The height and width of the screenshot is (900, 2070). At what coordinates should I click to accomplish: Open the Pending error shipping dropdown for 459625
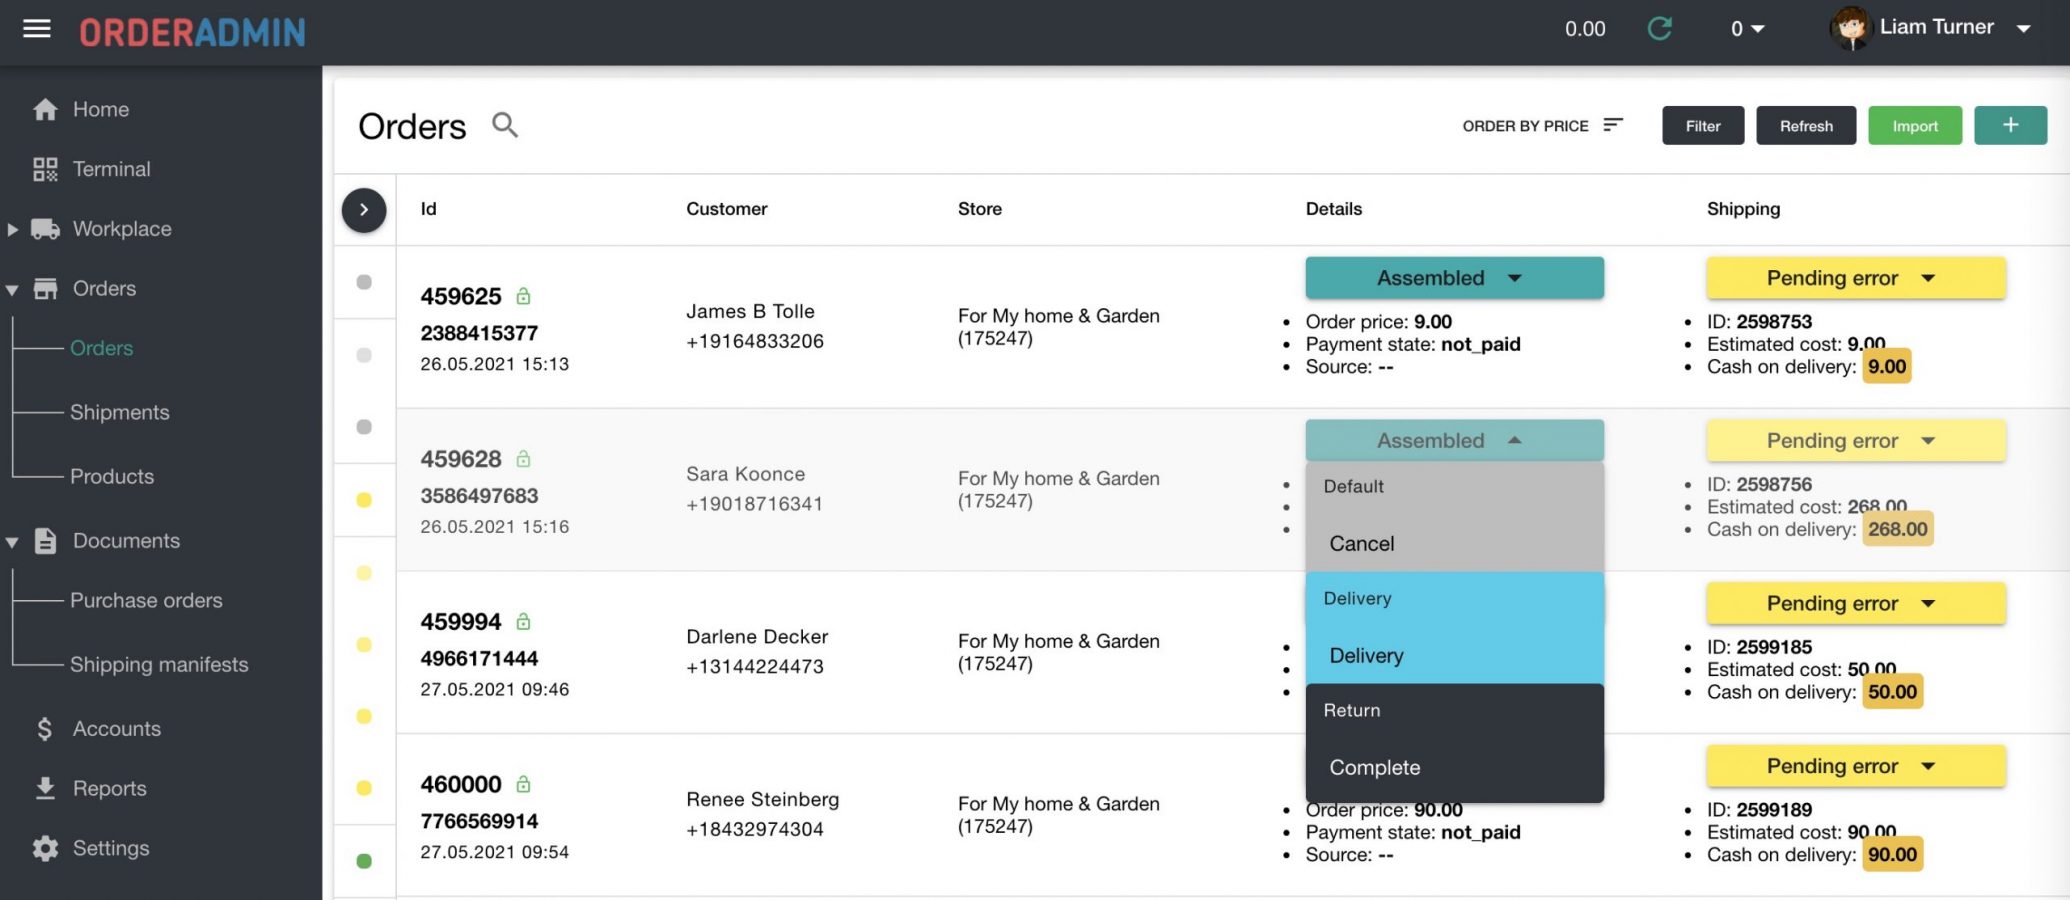click(x=1855, y=277)
